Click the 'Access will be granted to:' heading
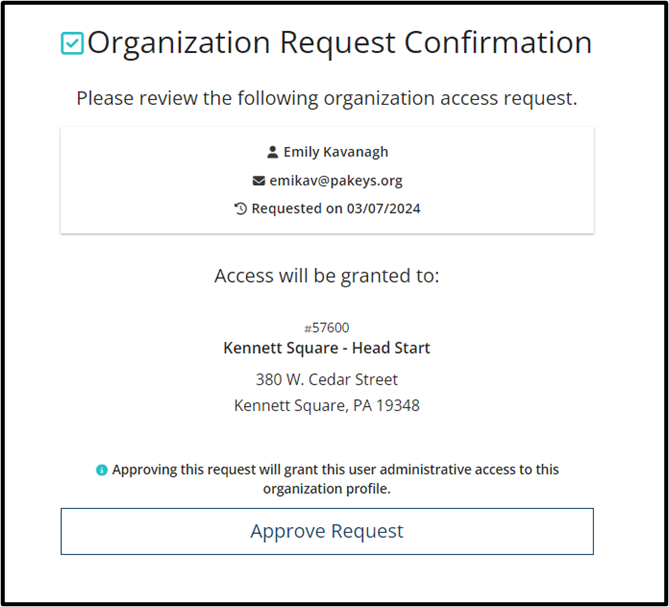 [326, 276]
